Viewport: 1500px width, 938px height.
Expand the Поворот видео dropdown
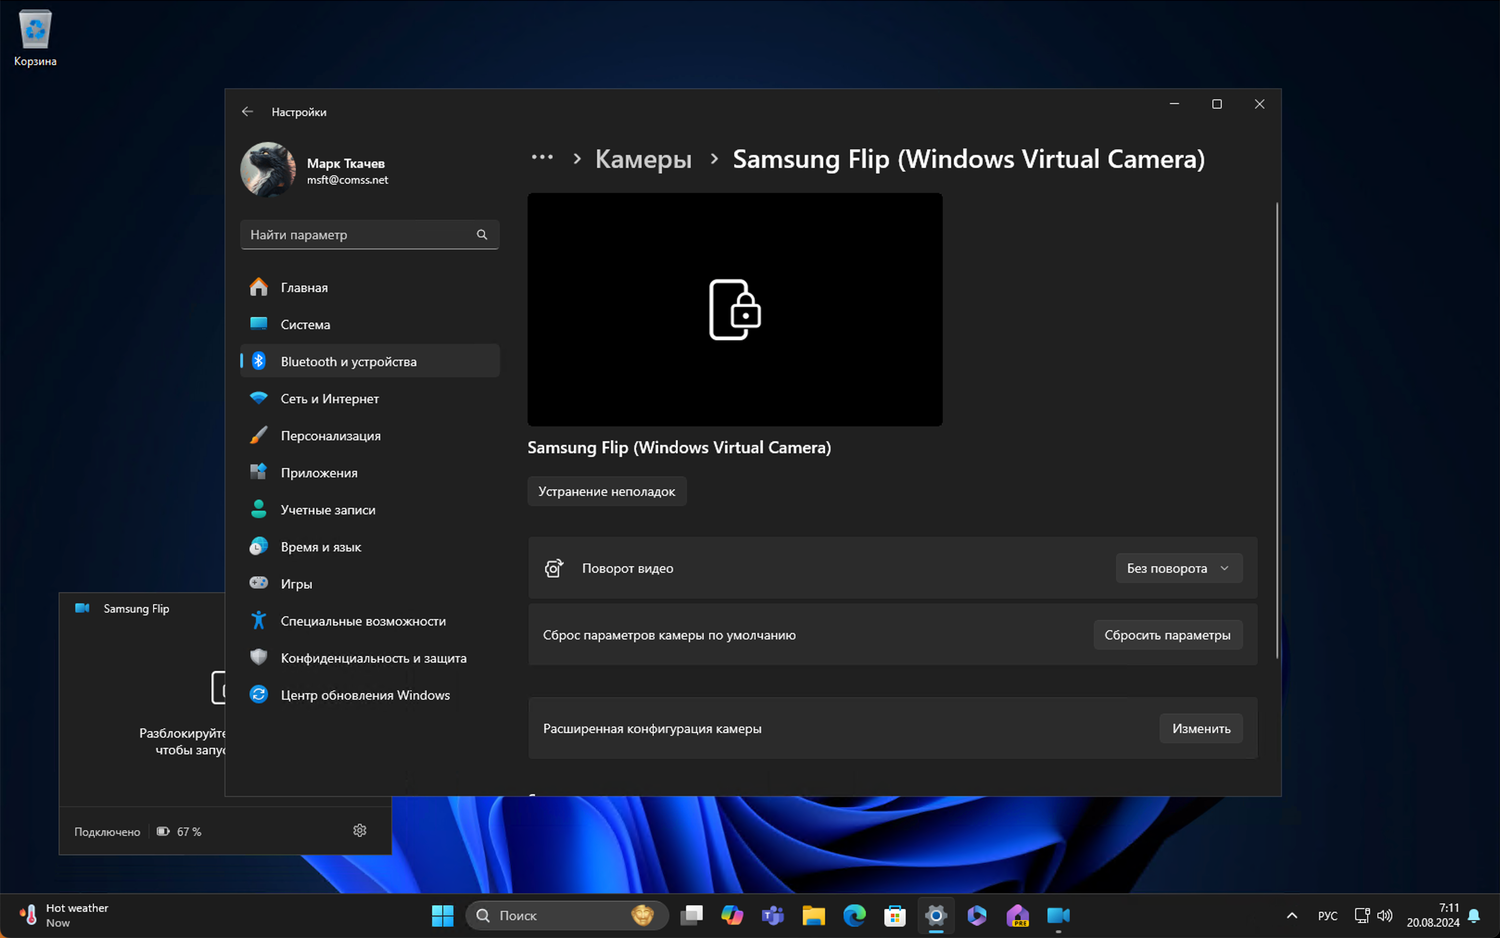point(1178,568)
